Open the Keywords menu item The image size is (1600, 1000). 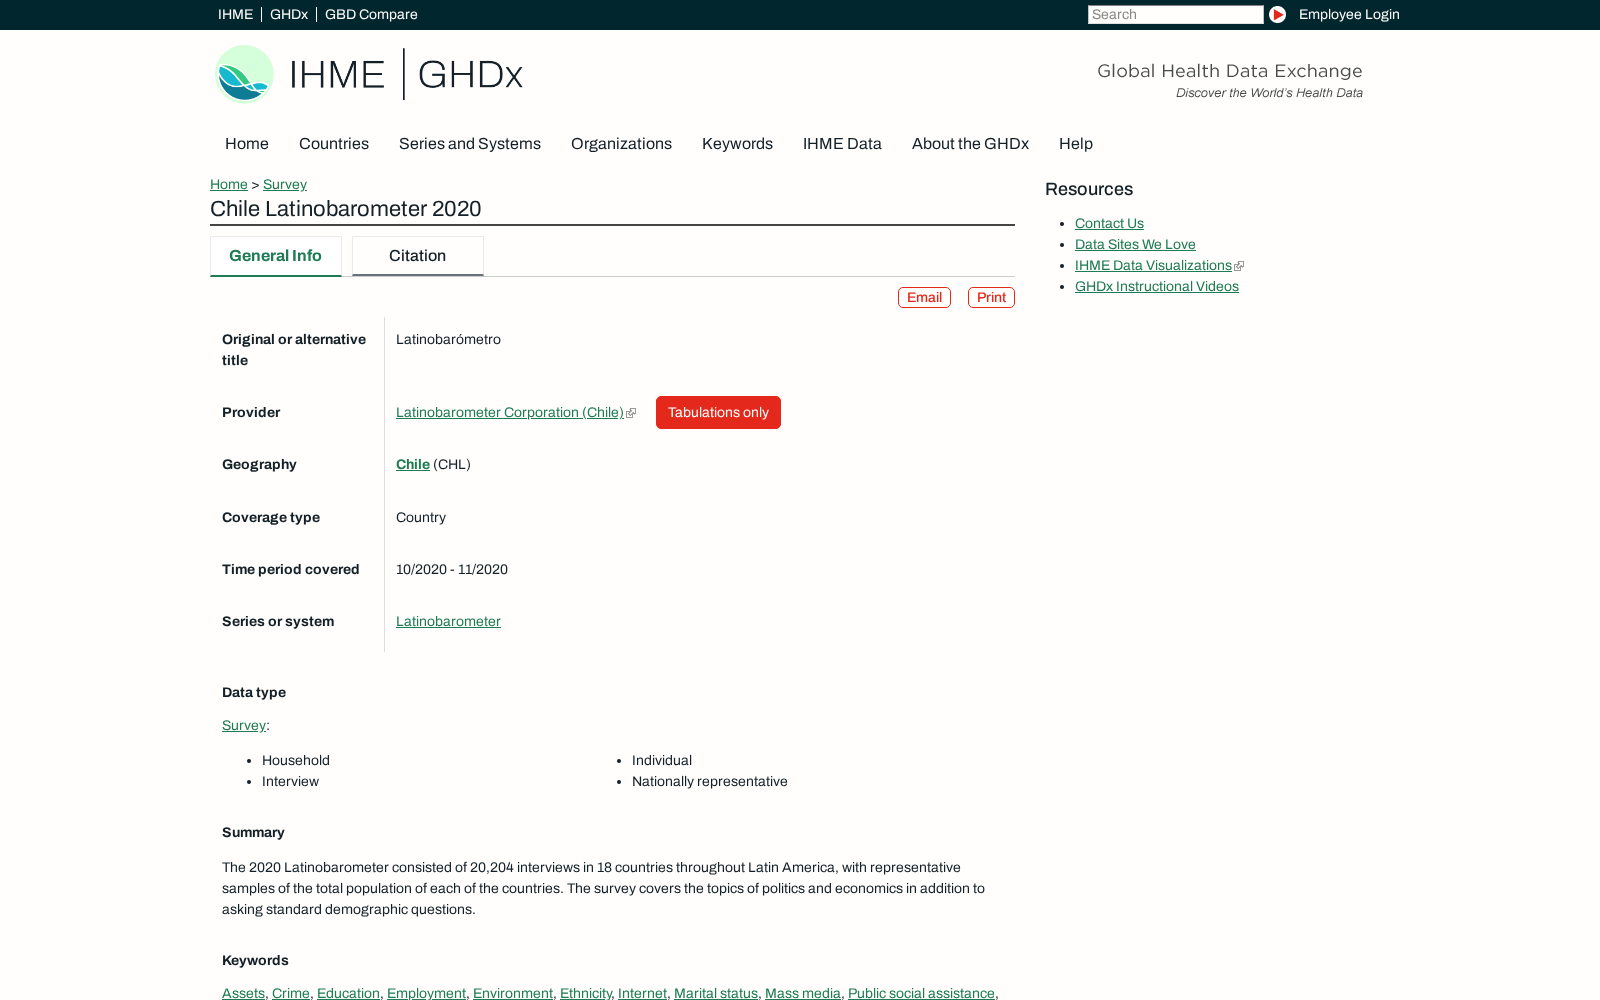[x=737, y=144]
